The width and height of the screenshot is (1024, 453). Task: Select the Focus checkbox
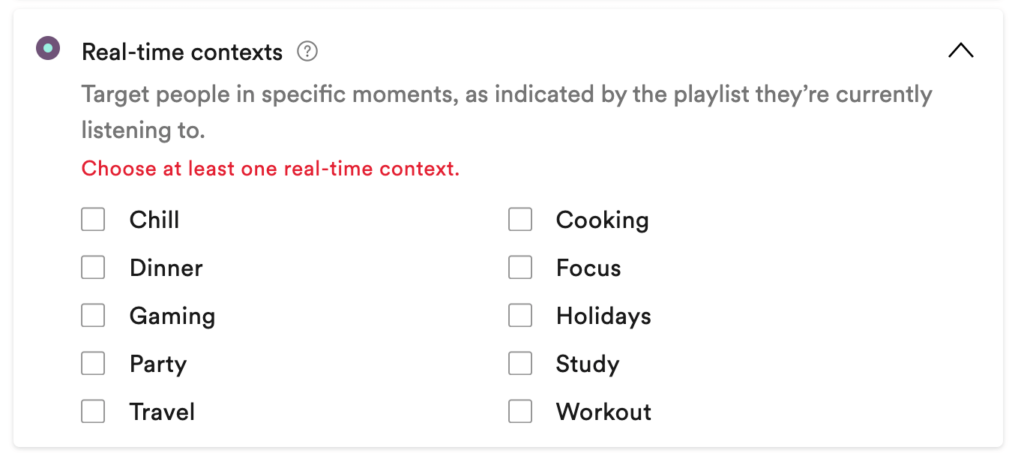[520, 268]
